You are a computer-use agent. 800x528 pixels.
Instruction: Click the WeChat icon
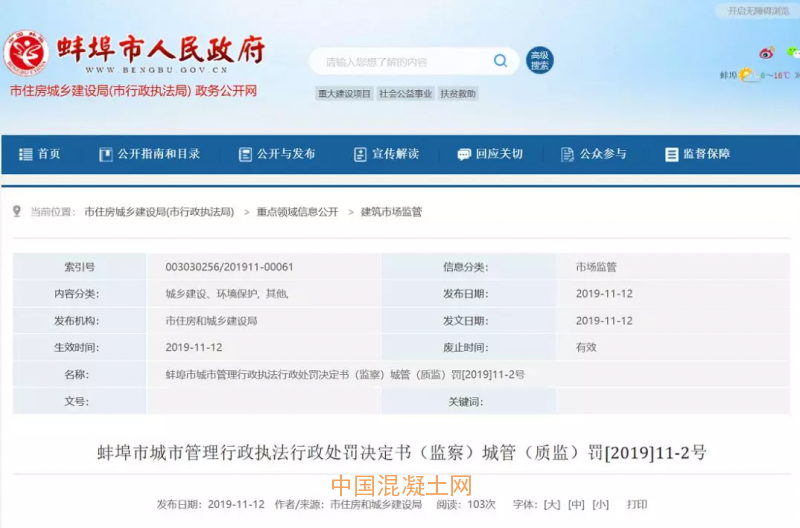click(791, 52)
